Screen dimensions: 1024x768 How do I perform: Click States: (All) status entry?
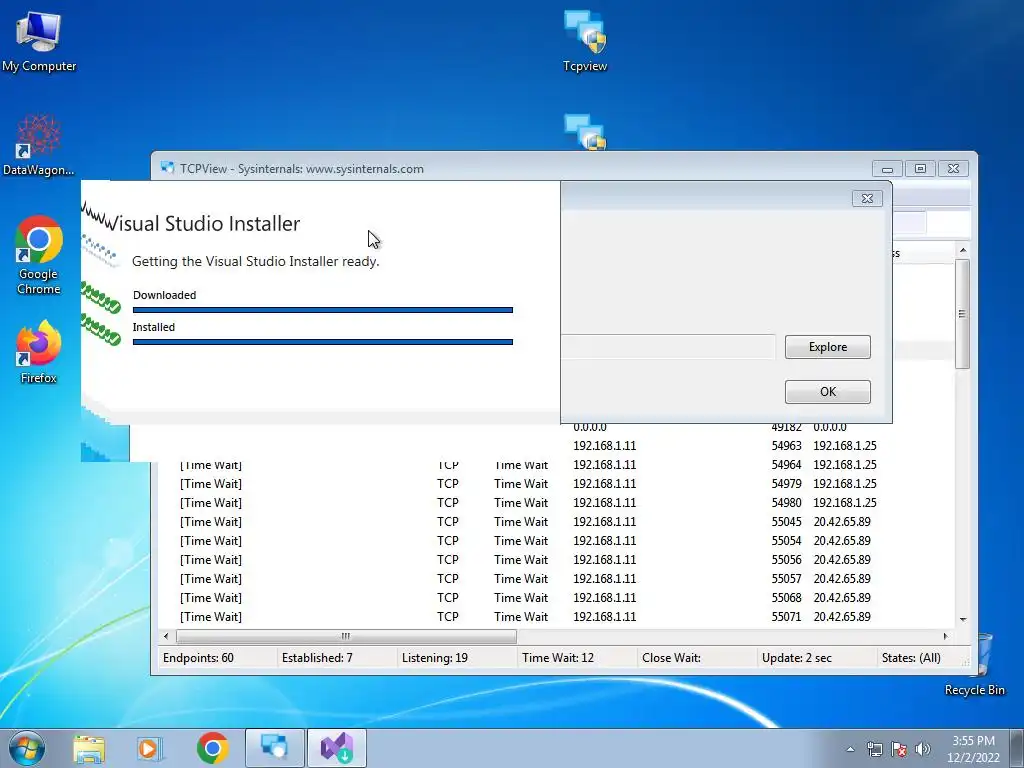[x=911, y=658]
